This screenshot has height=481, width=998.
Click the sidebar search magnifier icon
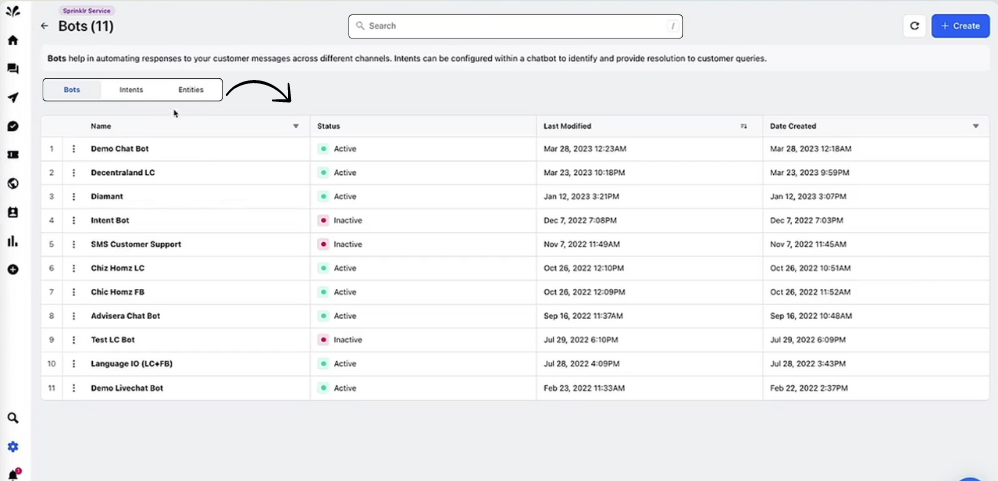click(13, 418)
